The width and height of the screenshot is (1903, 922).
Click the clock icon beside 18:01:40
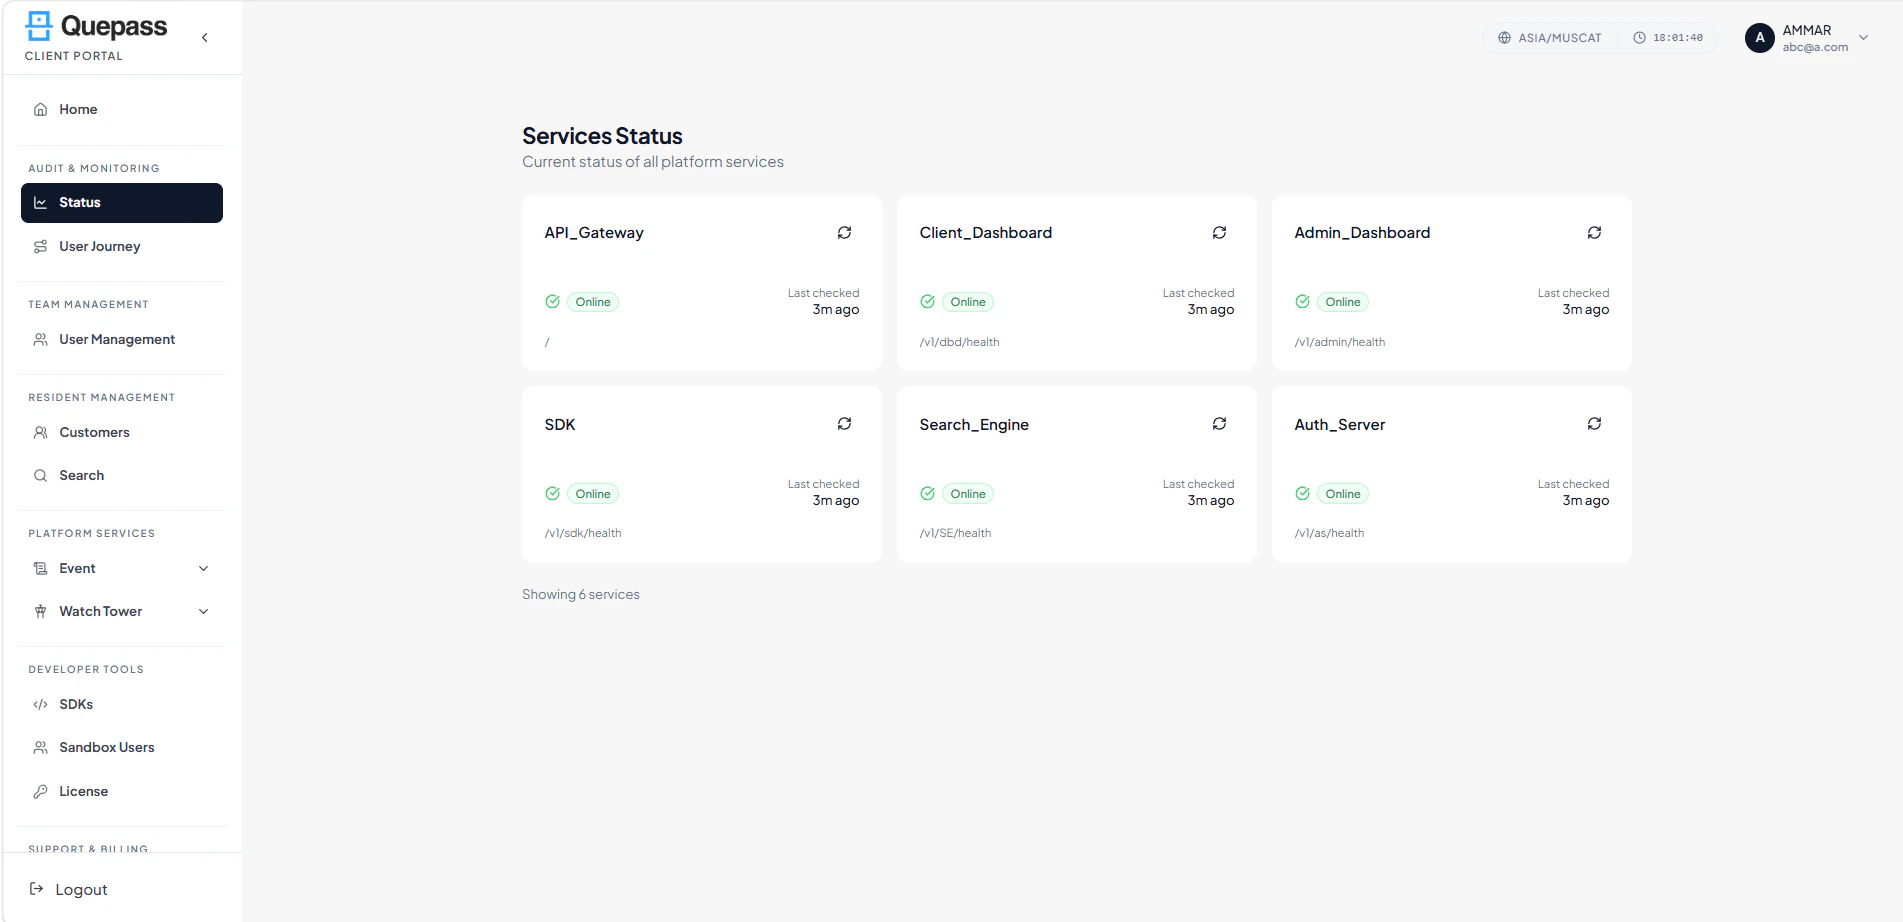pyautogui.click(x=1639, y=38)
